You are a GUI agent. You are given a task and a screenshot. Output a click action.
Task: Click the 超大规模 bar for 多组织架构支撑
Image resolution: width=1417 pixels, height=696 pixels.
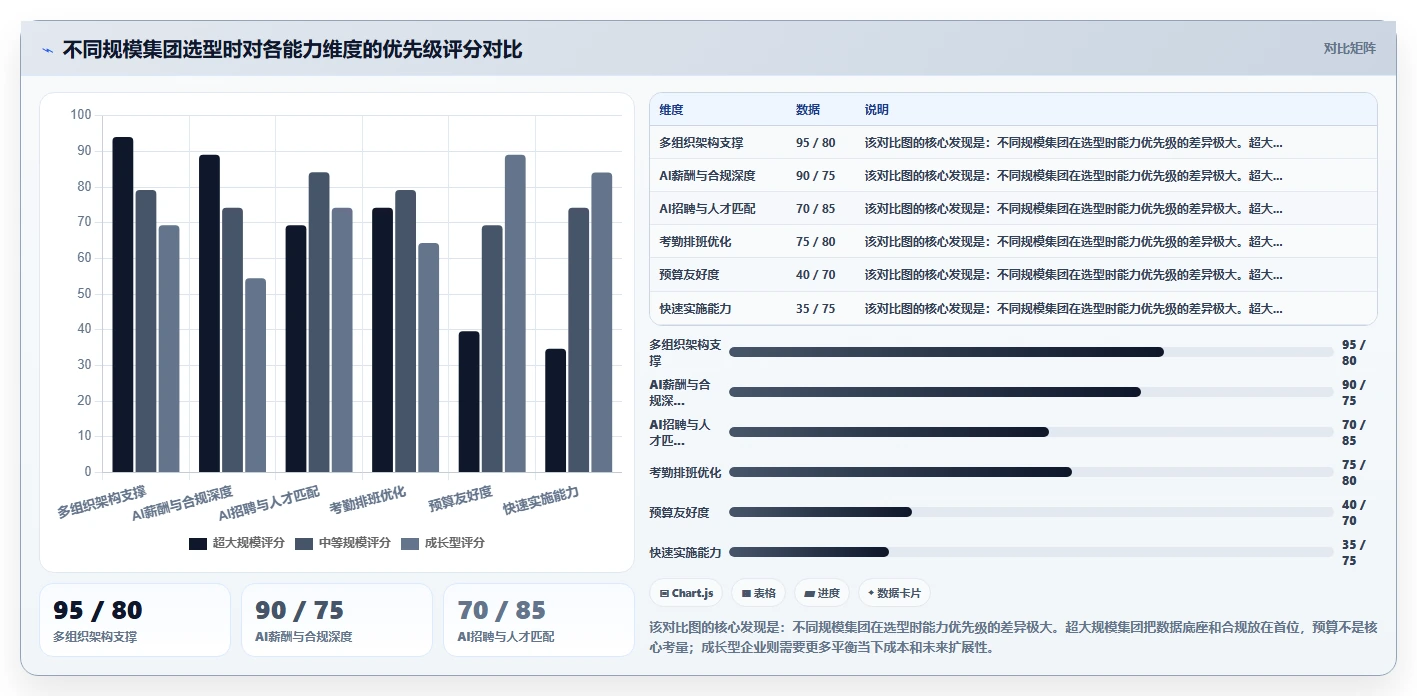[123, 305]
